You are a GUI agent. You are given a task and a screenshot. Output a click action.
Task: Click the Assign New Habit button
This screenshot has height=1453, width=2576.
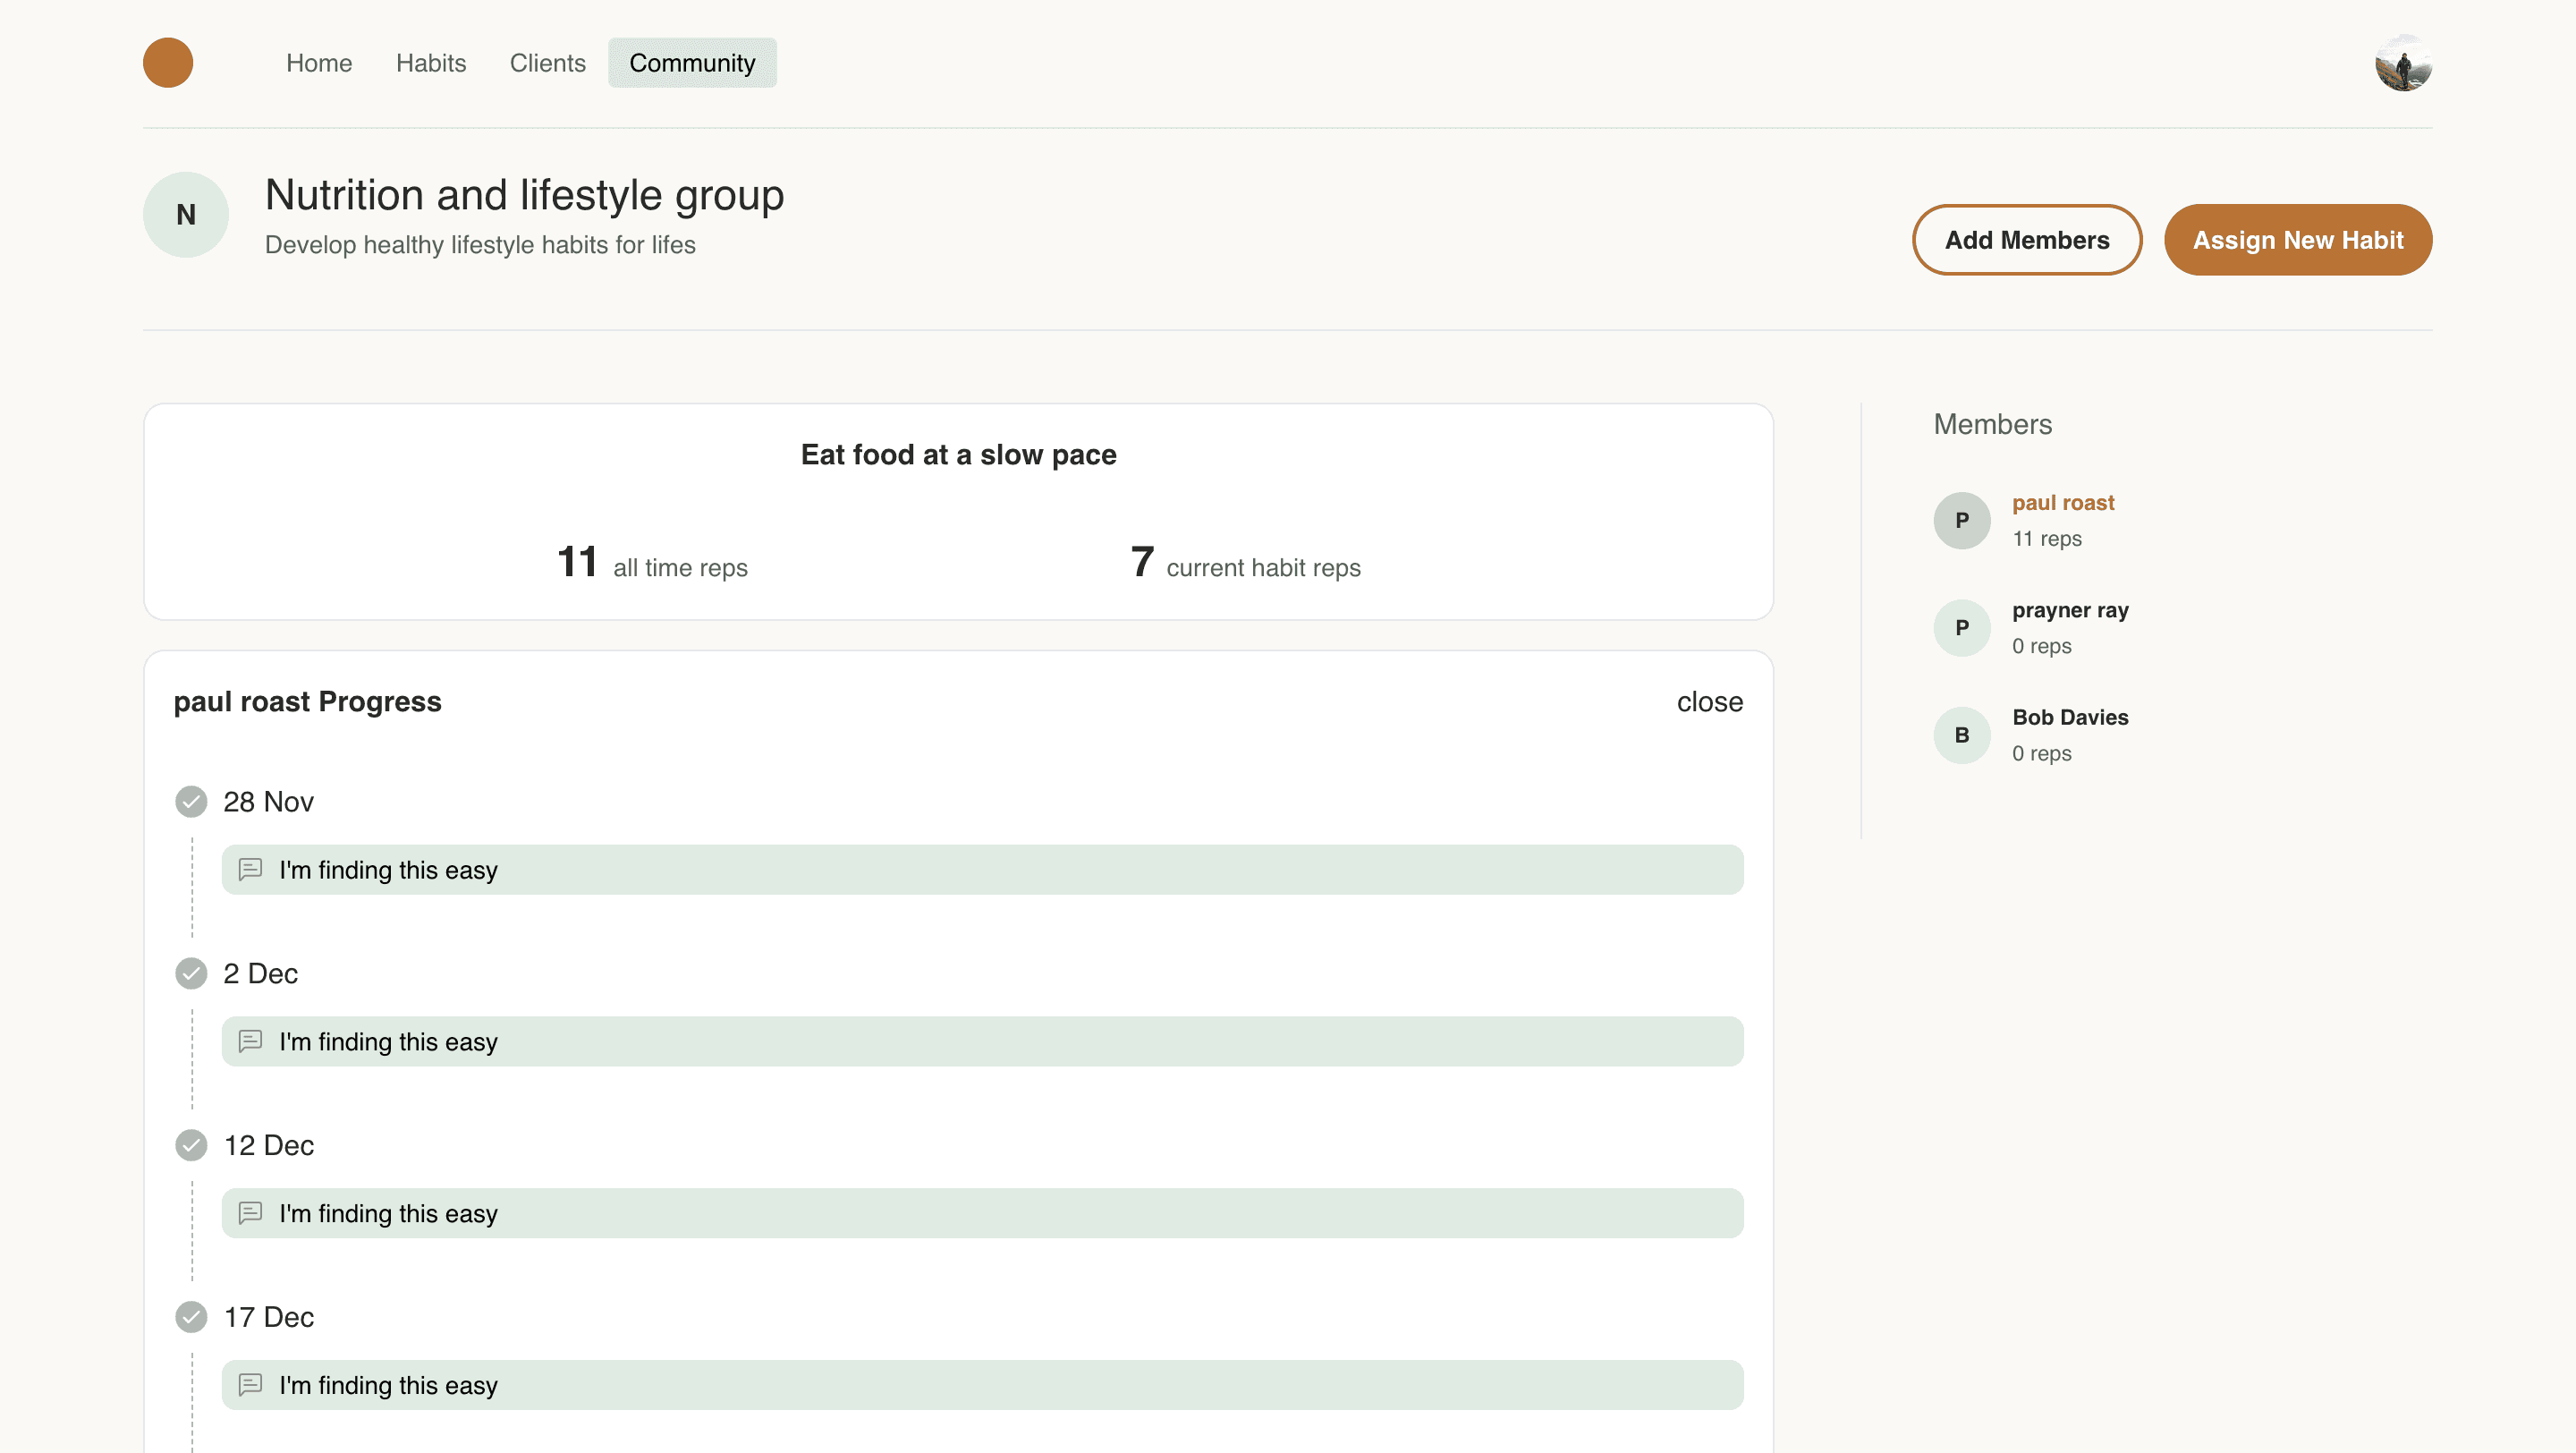pos(2298,240)
